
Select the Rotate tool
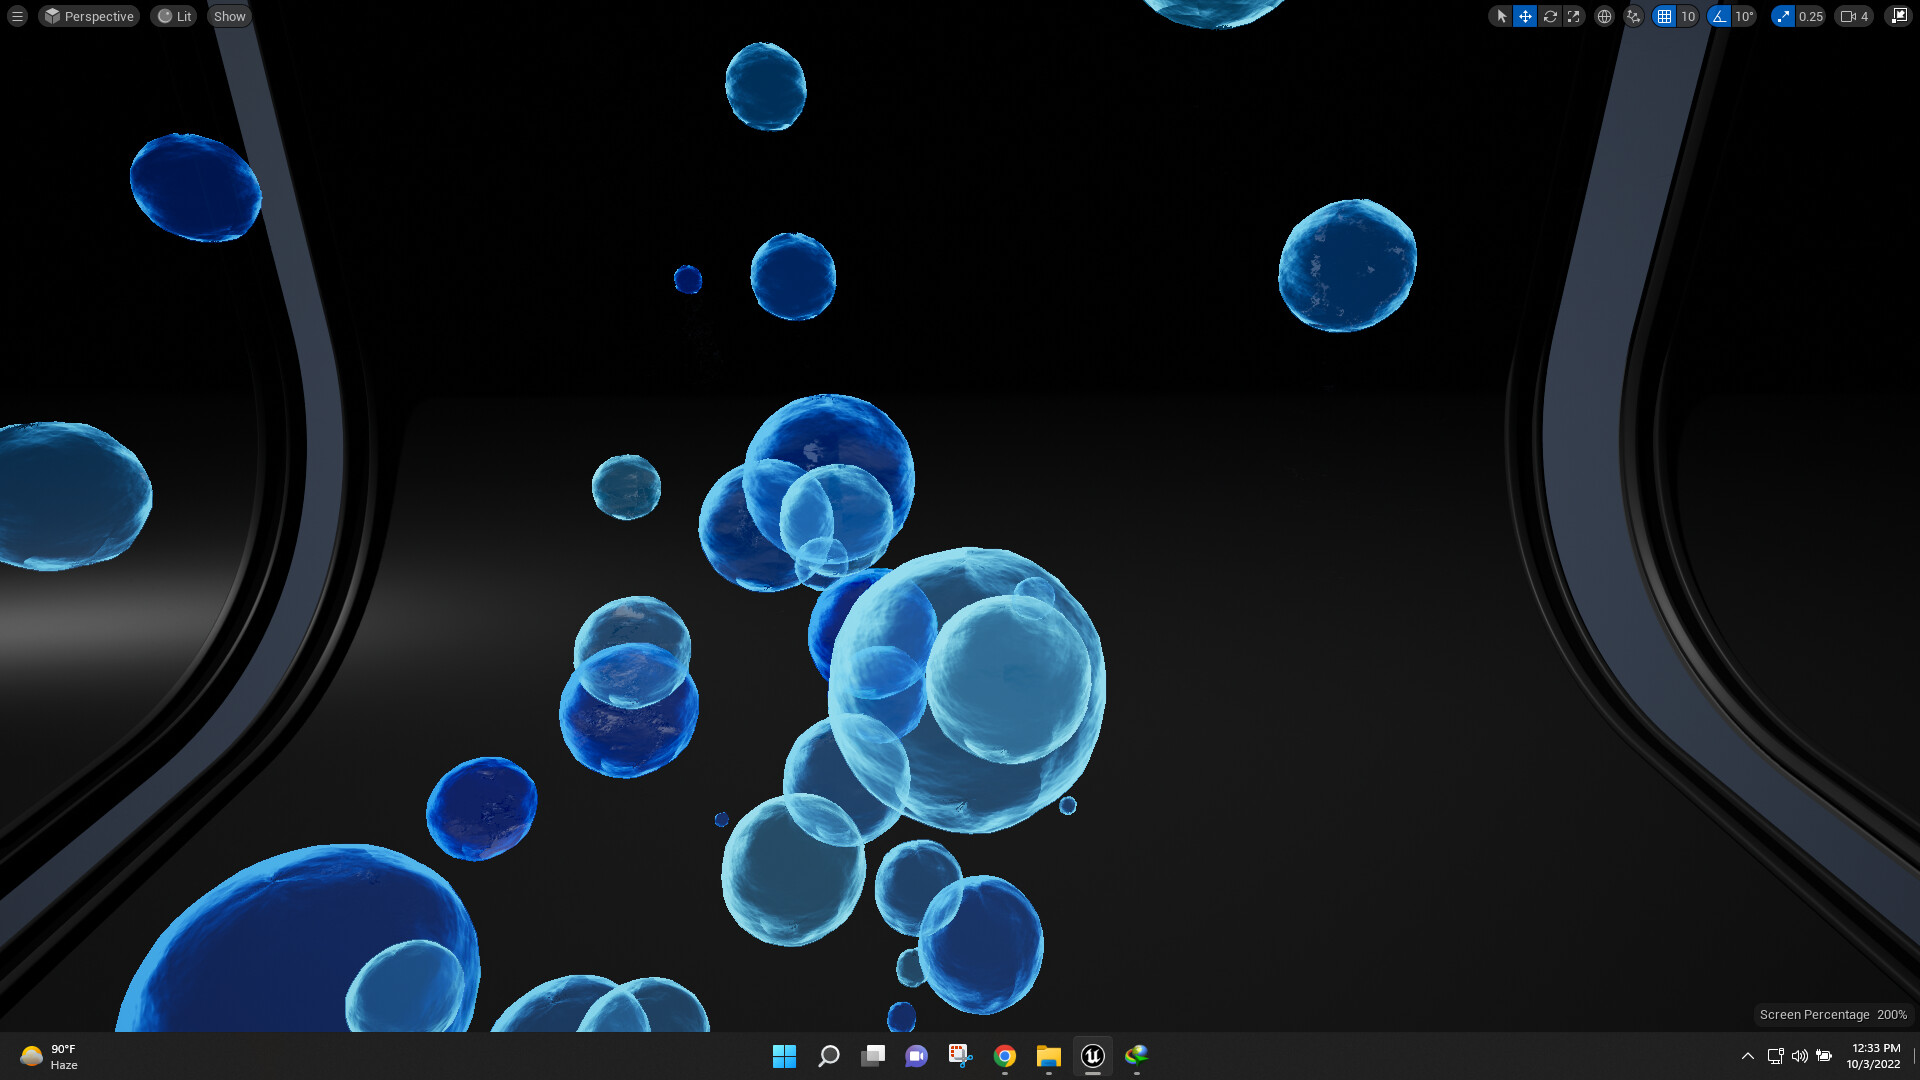pyautogui.click(x=1550, y=16)
